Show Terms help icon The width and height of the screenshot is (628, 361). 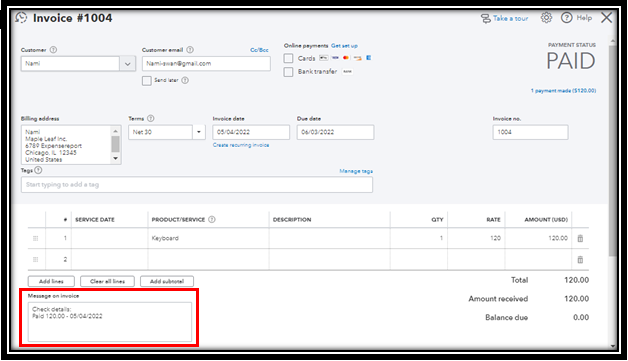[x=151, y=119]
